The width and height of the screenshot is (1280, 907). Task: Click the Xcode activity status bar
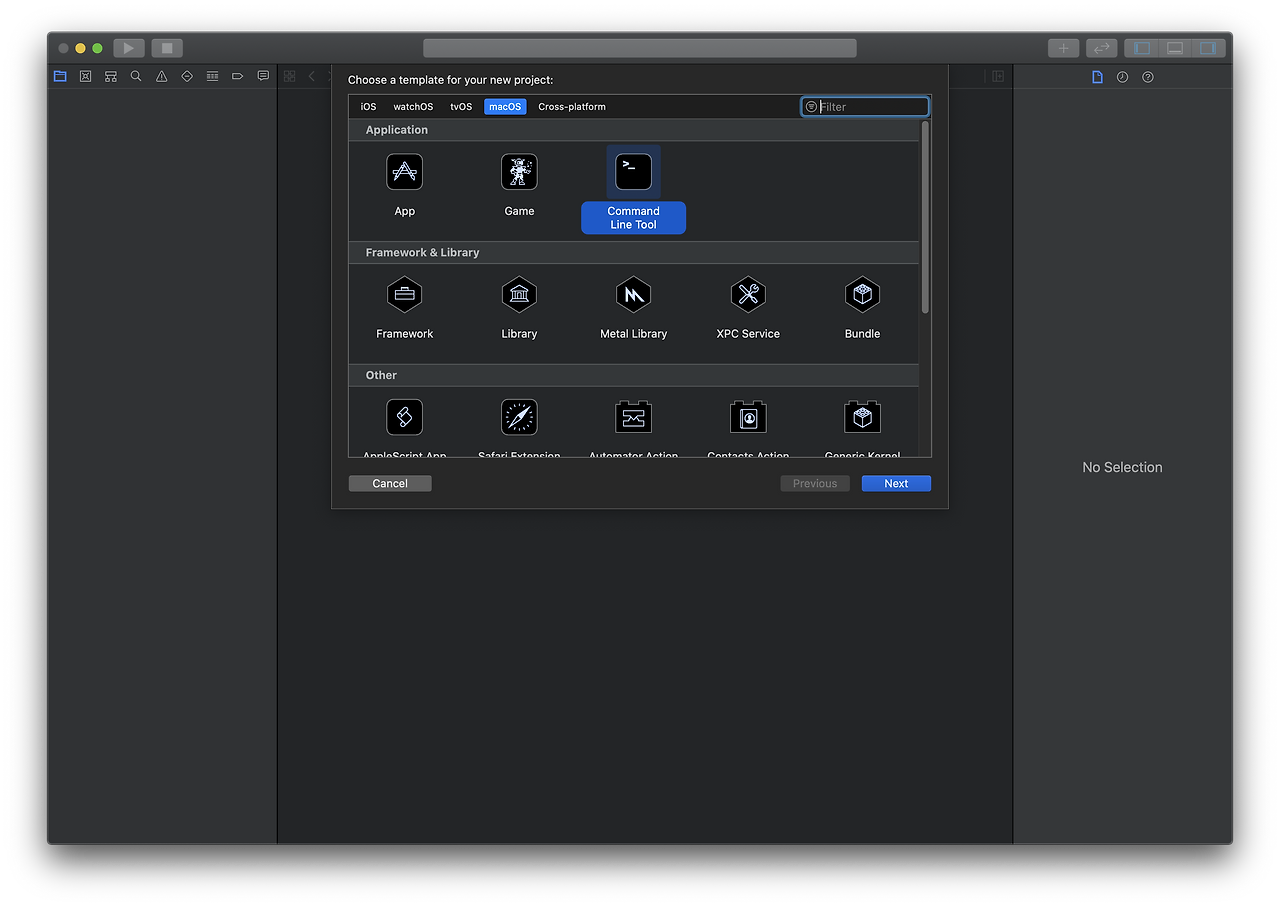pos(640,48)
